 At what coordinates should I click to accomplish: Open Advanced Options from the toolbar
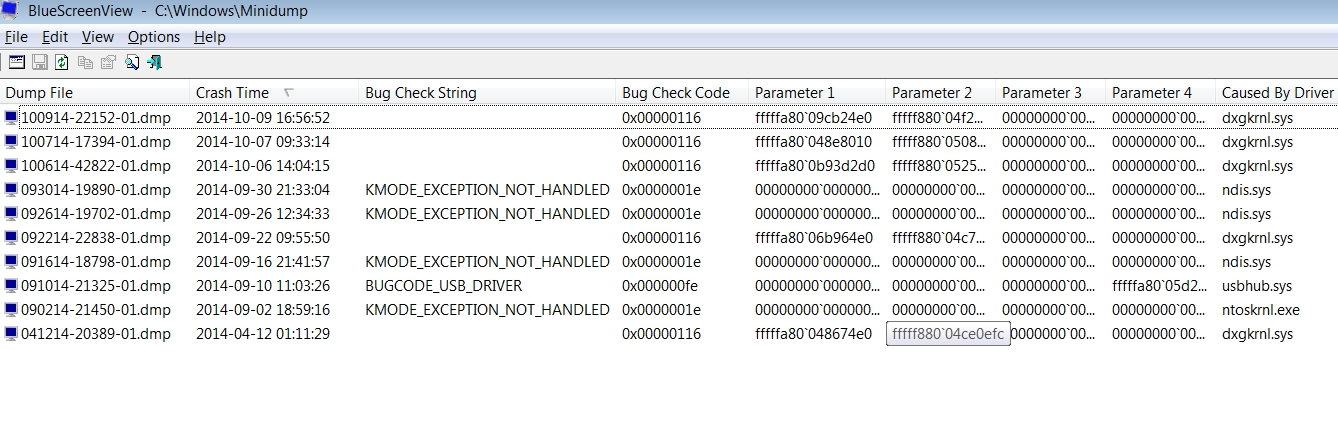pos(17,62)
